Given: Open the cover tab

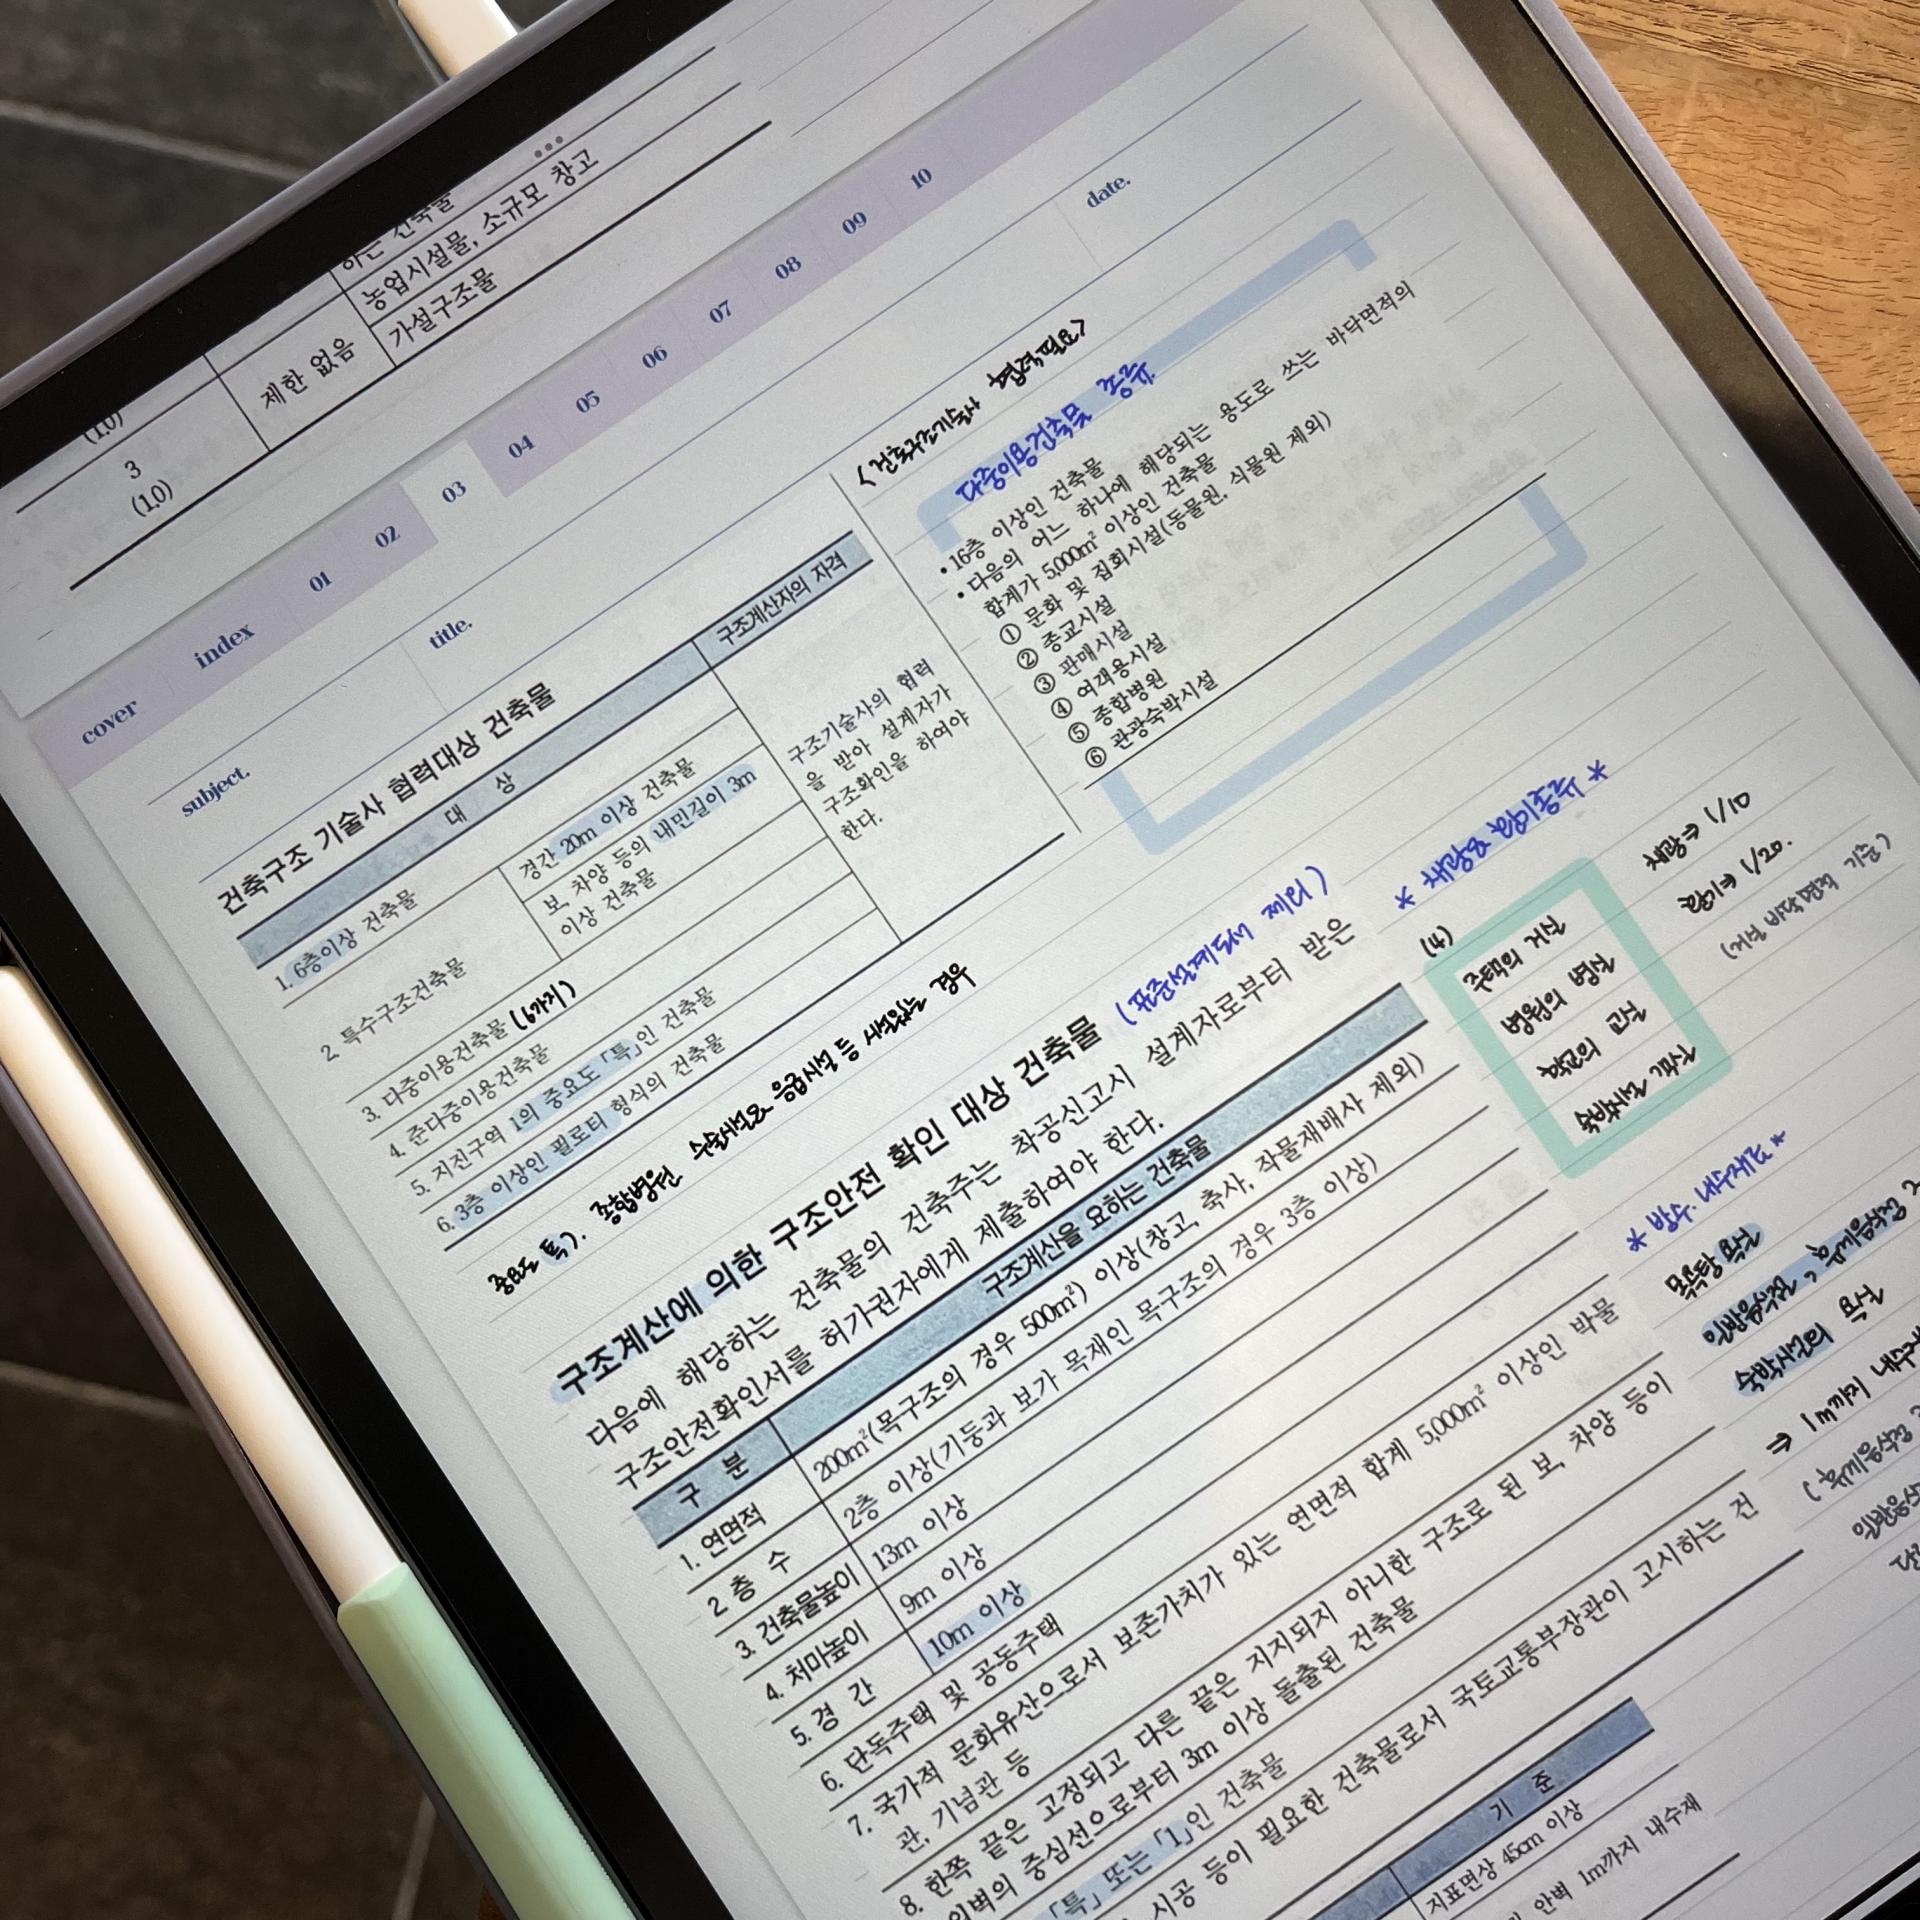Looking at the screenshot, I should pos(110,721).
